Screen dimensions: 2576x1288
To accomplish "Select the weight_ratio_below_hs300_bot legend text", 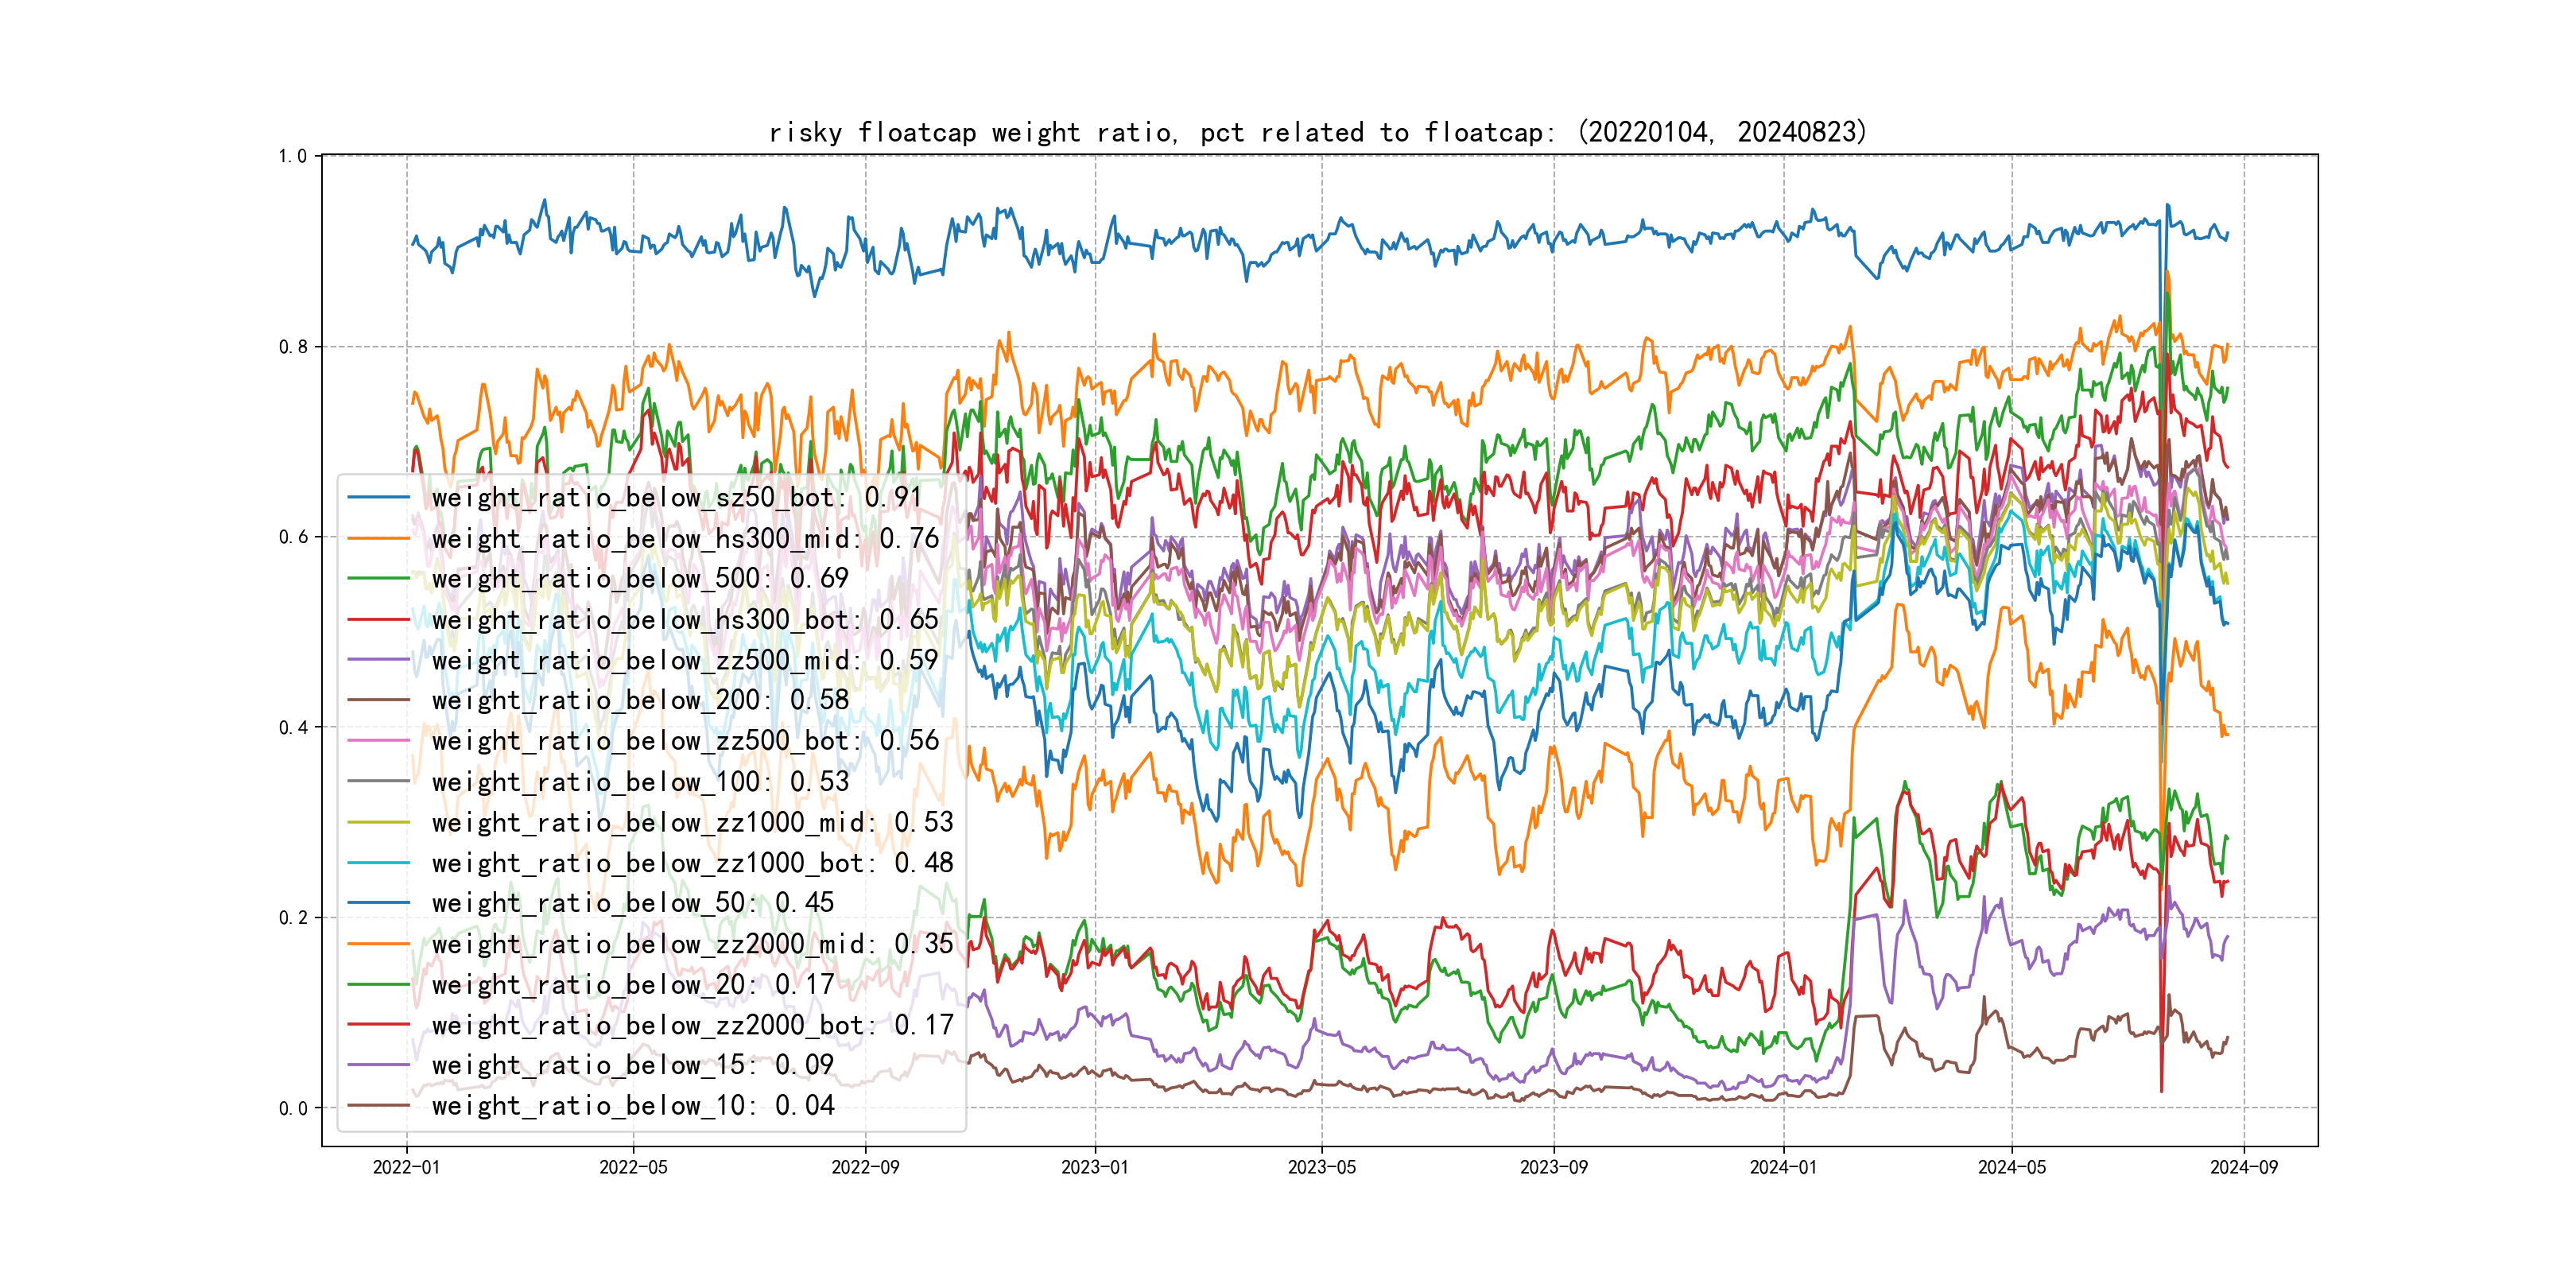I will coord(685,620).
